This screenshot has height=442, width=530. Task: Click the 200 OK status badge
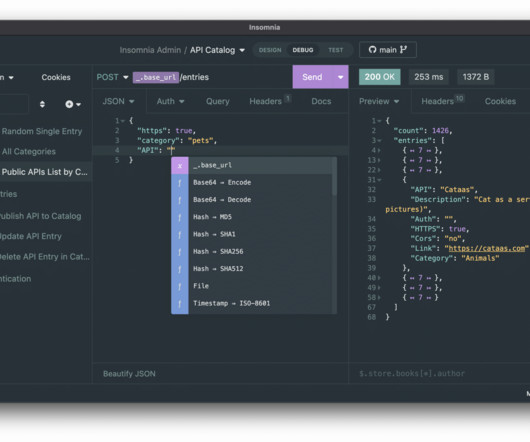coord(380,77)
